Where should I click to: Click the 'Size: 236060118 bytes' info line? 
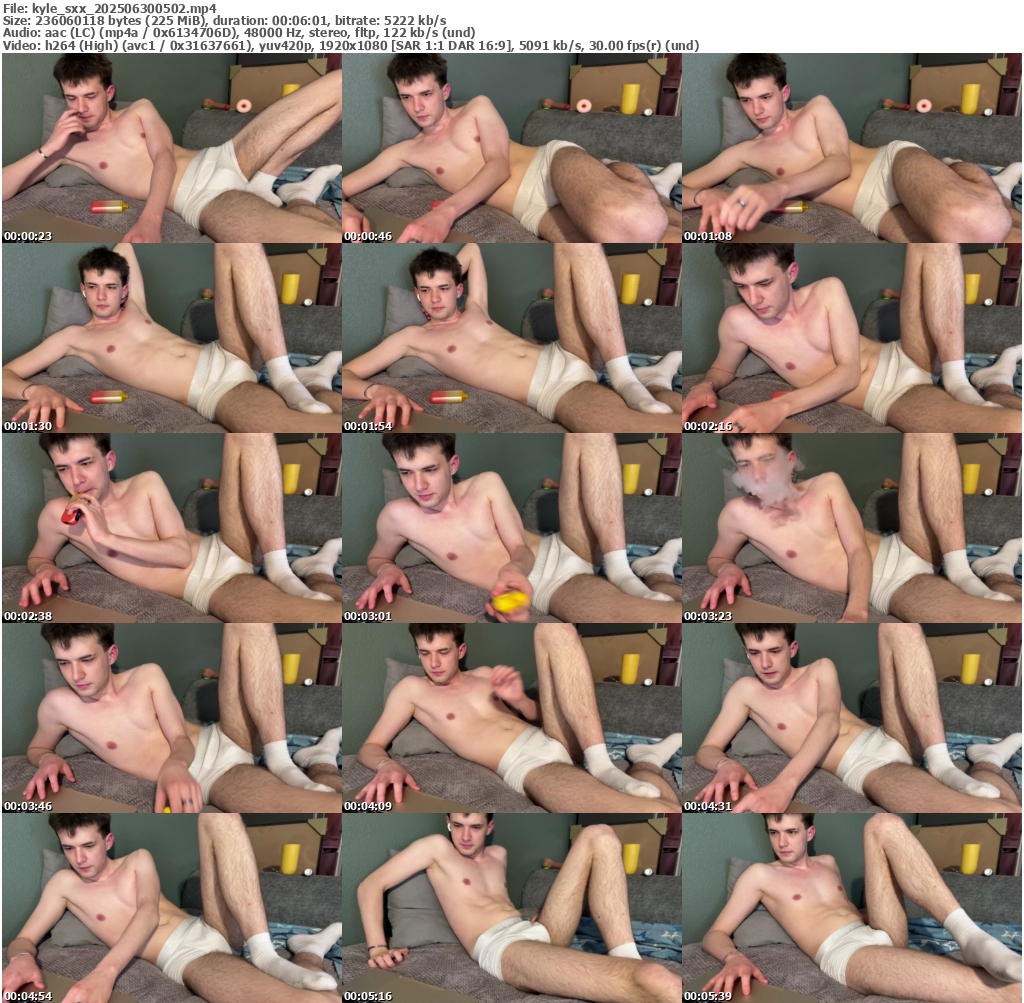[225, 21]
